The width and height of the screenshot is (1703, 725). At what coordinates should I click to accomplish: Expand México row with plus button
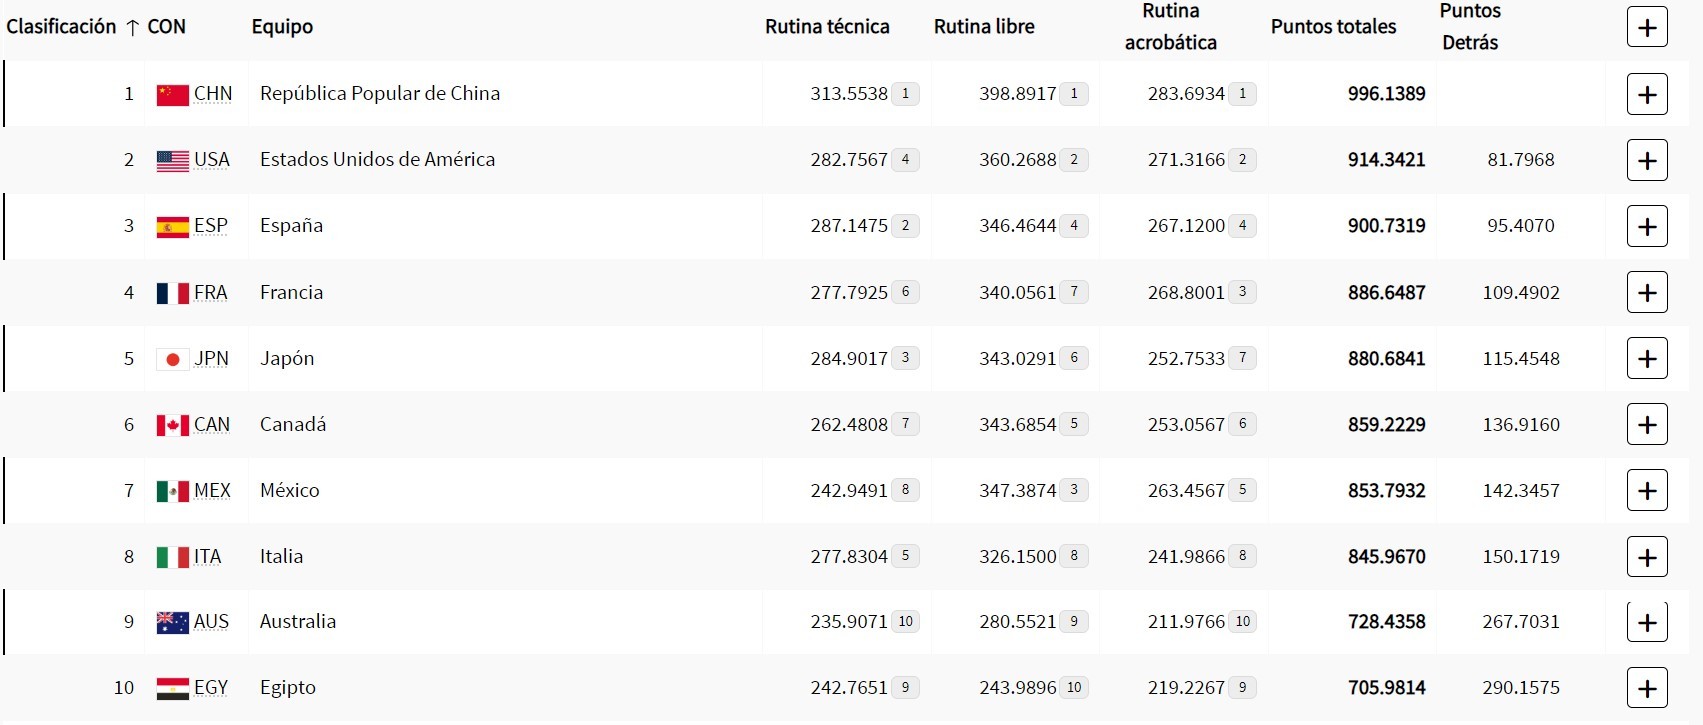point(1647,490)
